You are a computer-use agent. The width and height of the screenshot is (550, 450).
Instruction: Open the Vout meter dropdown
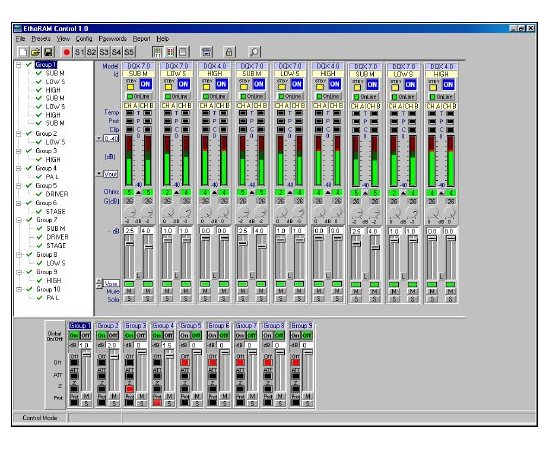pos(99,174)
